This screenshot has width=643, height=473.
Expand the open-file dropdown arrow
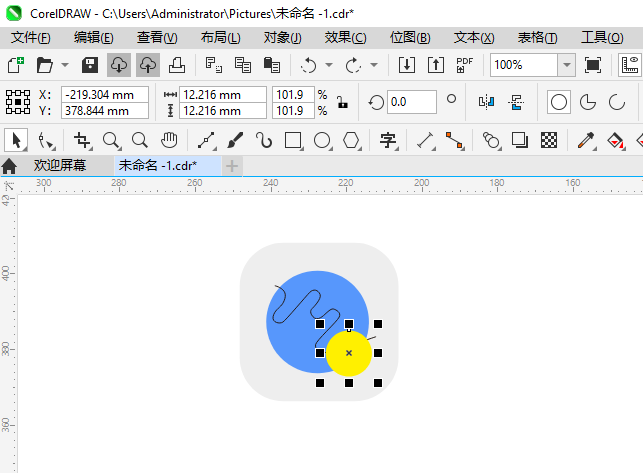(65, 65)
